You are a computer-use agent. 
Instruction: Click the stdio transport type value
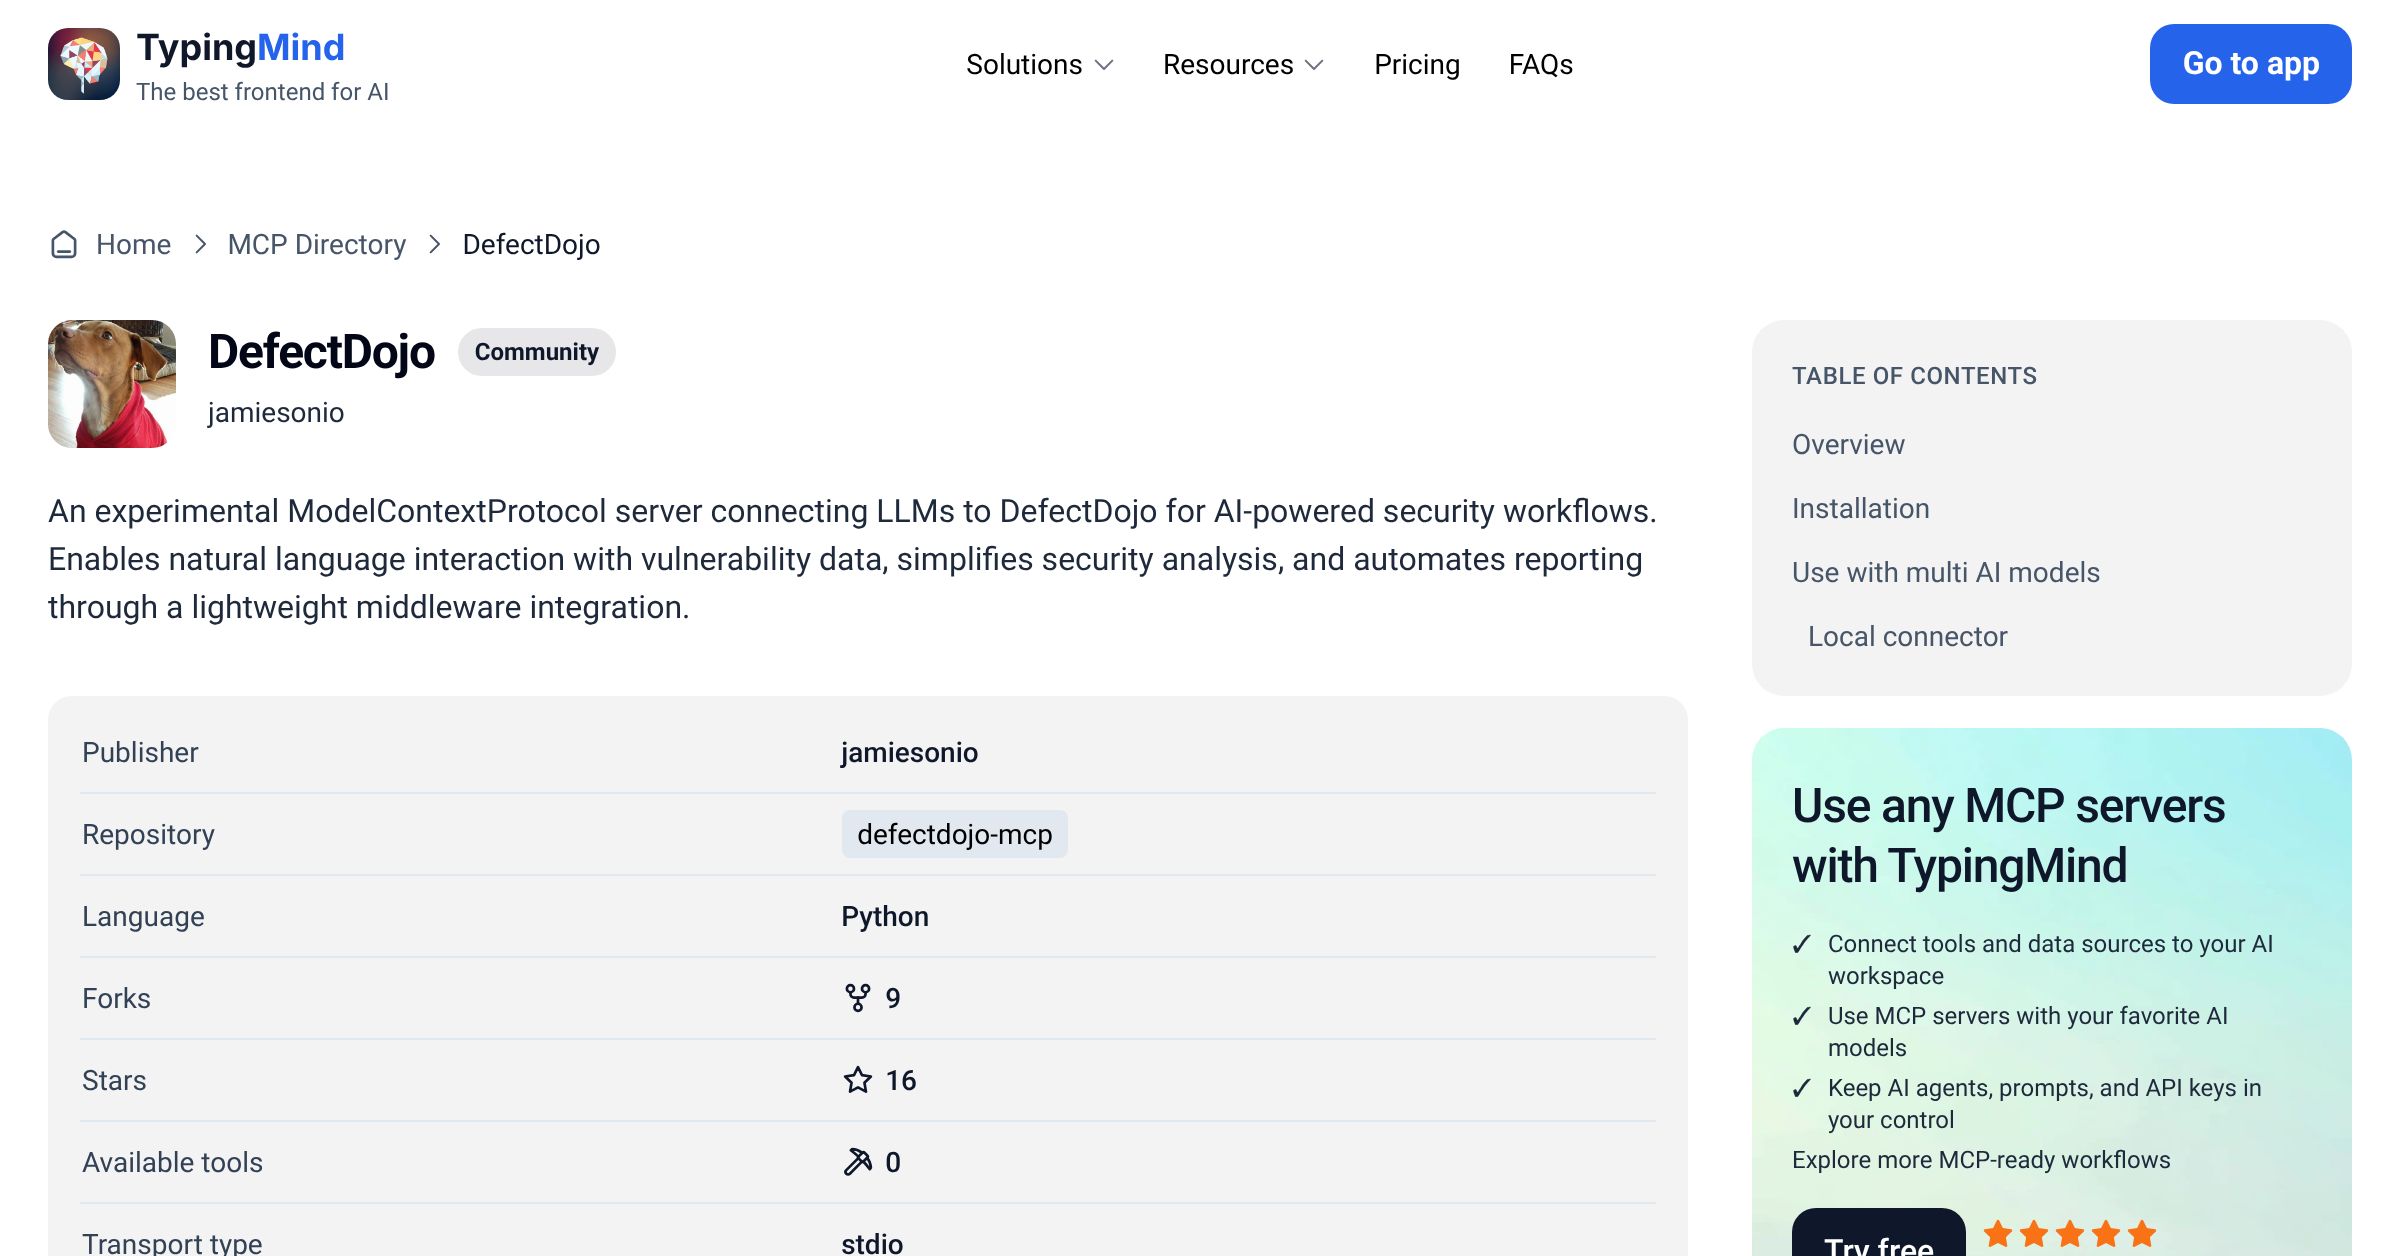[x=872, y=1242]
